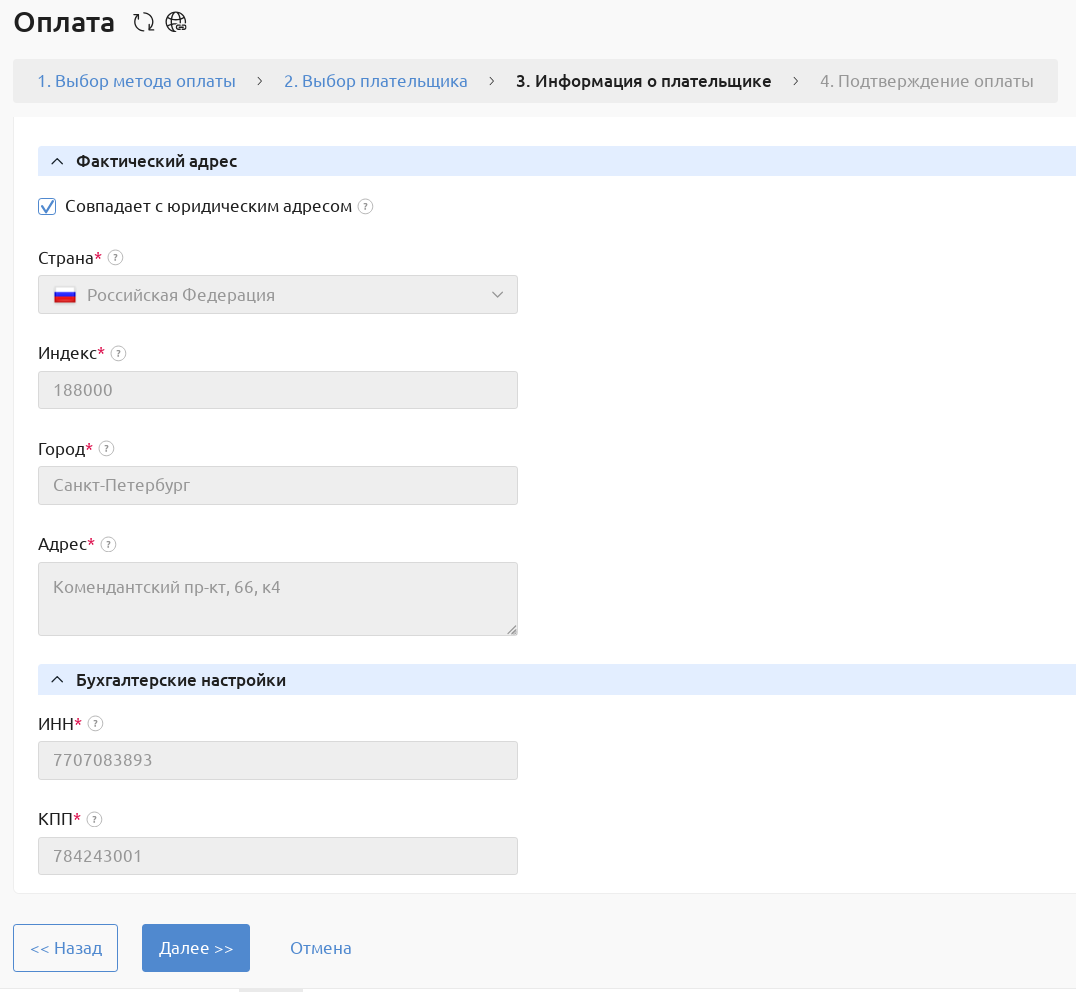Click inside the КПП input field
This screenshot has height=992, width=1076.
point(278,856)
